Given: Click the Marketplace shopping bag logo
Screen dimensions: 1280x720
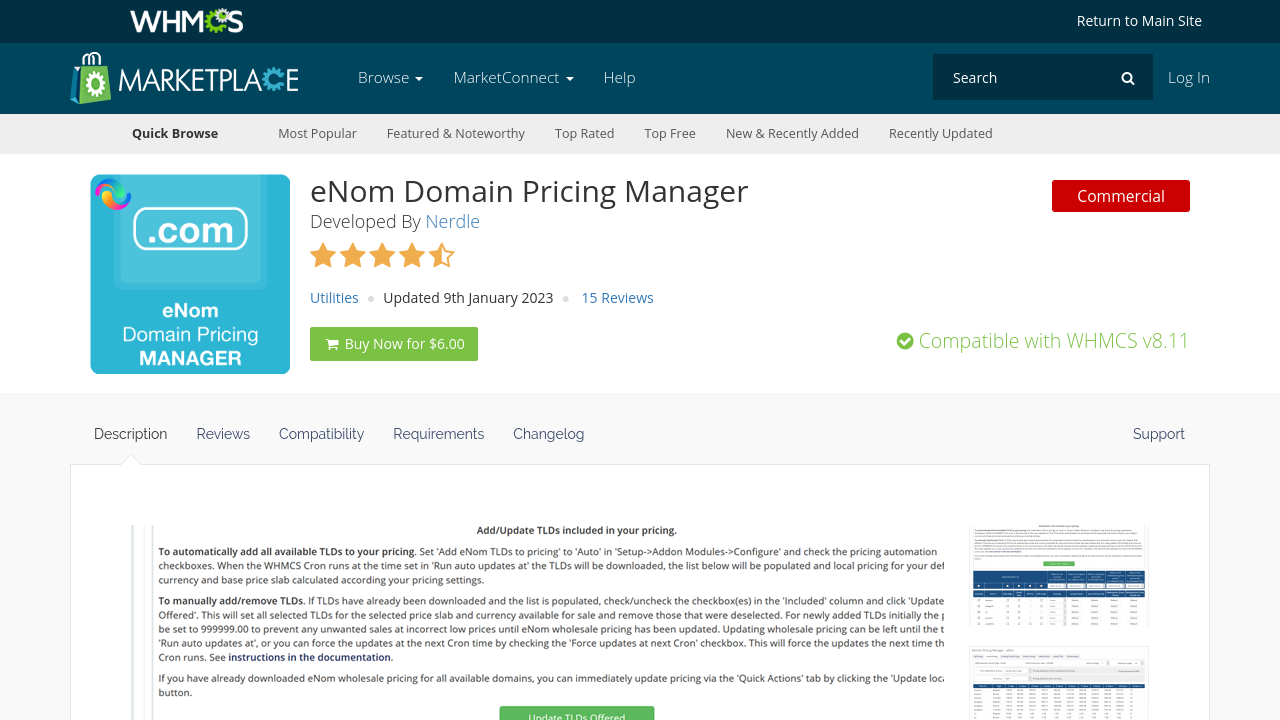Looking at the screenshot, I should [89, 78].
